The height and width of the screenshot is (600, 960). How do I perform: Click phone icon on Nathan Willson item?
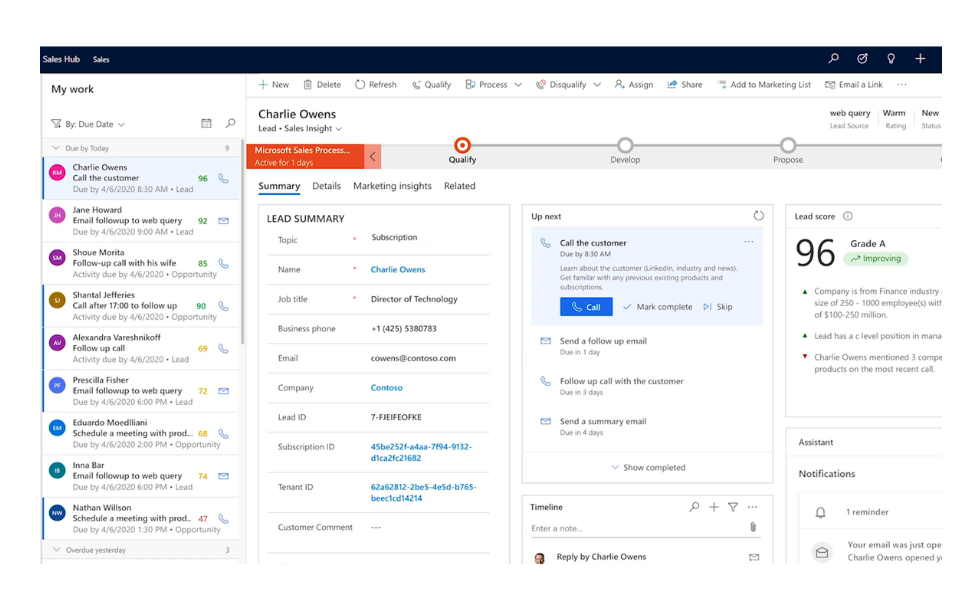[x=223, y=519]
